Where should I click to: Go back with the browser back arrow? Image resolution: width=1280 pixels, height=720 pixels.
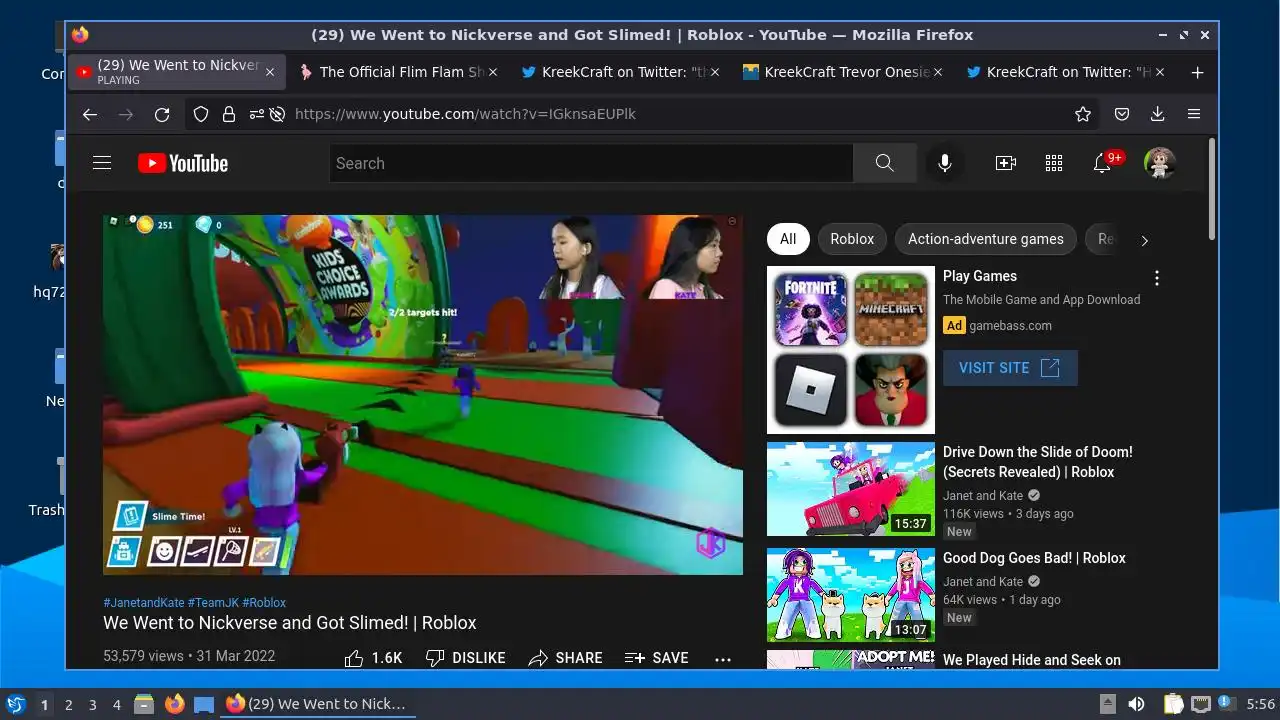pyautogui.click(x=90, y=114)
